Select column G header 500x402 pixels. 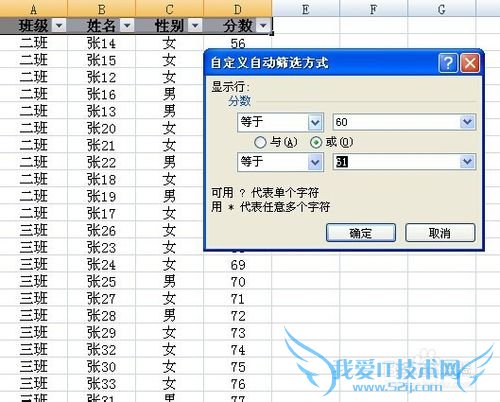click(442, 8)
